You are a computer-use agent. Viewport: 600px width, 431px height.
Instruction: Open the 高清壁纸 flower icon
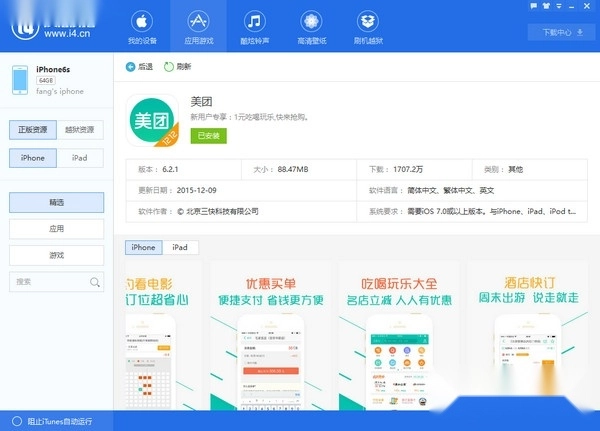point(311,21)
